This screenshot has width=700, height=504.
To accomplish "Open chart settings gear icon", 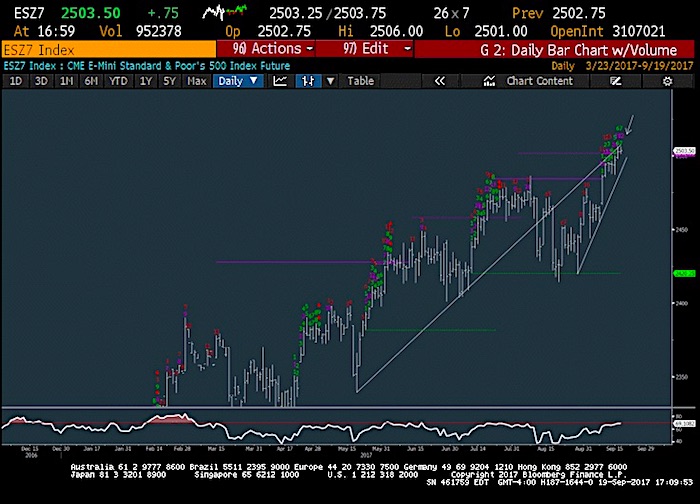I will coord(667,81).
